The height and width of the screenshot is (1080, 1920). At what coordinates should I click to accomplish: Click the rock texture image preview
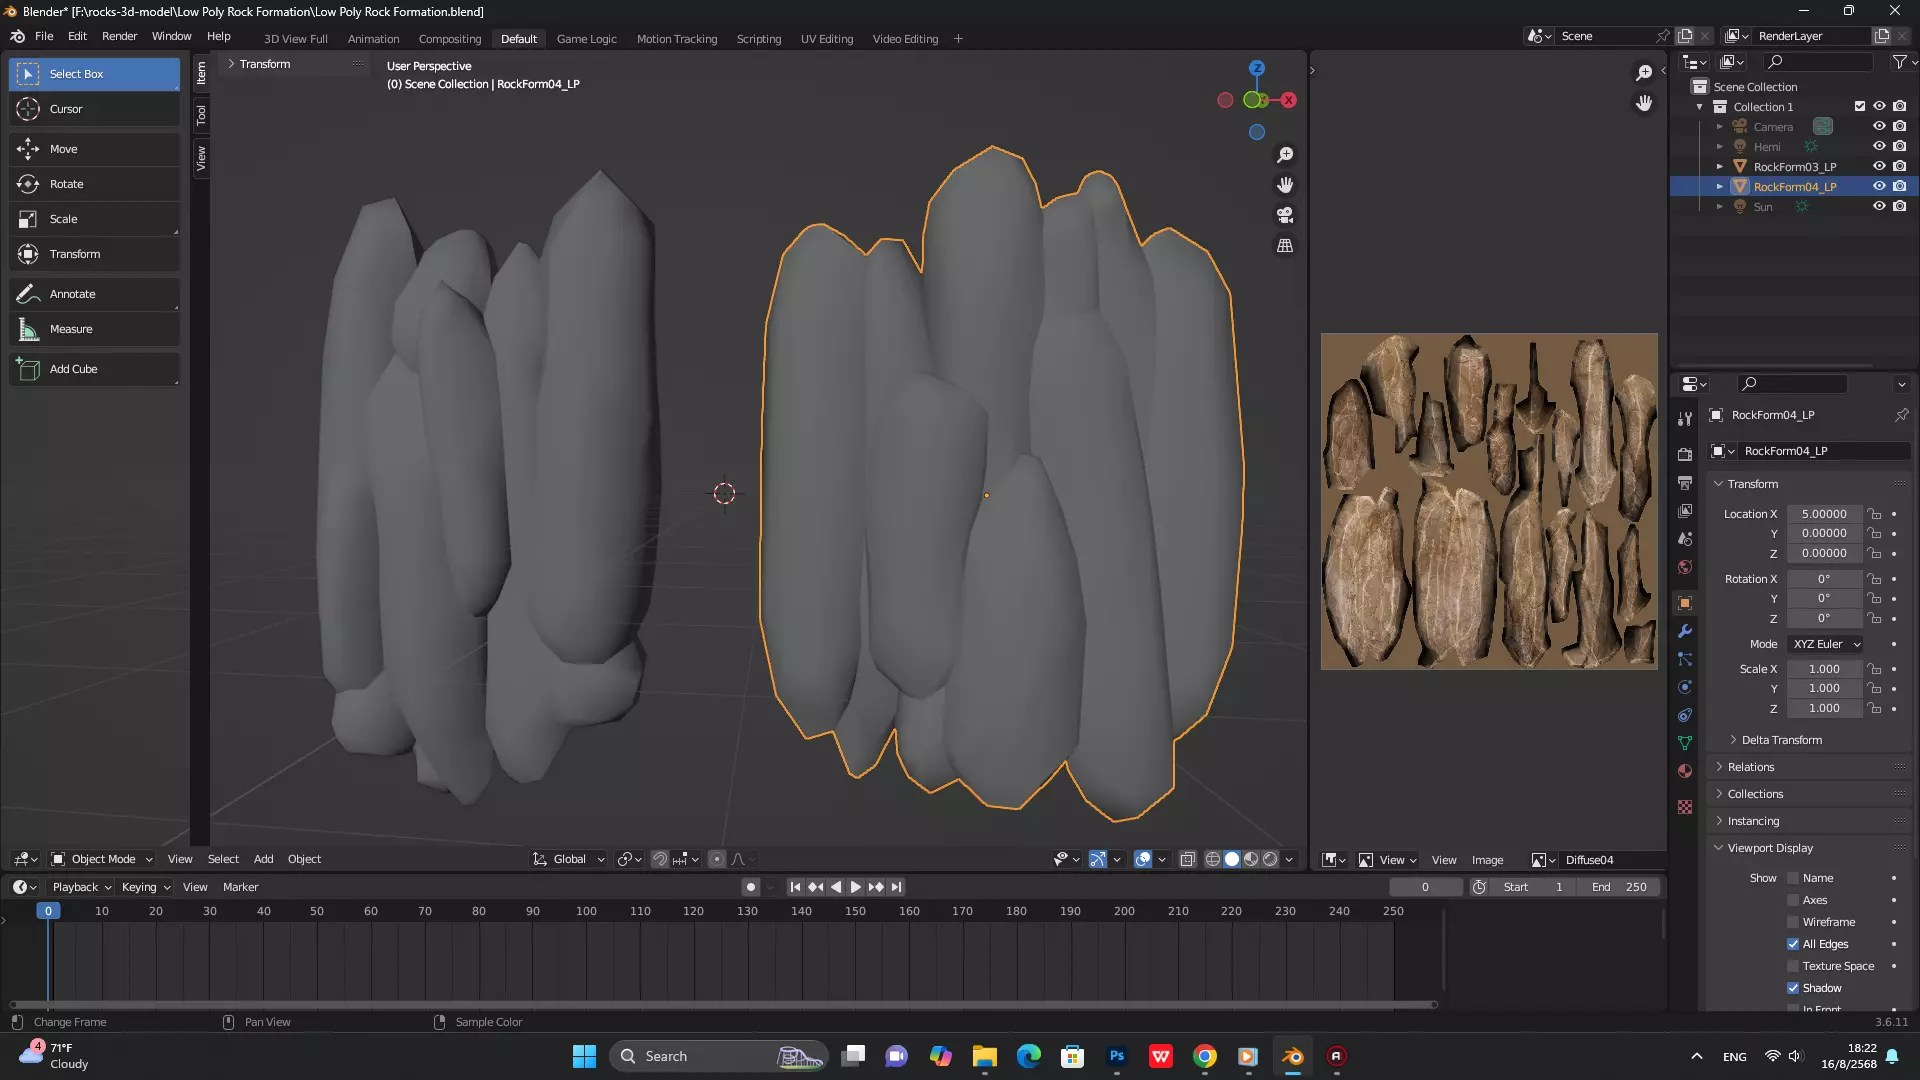tap(1489, 501)
